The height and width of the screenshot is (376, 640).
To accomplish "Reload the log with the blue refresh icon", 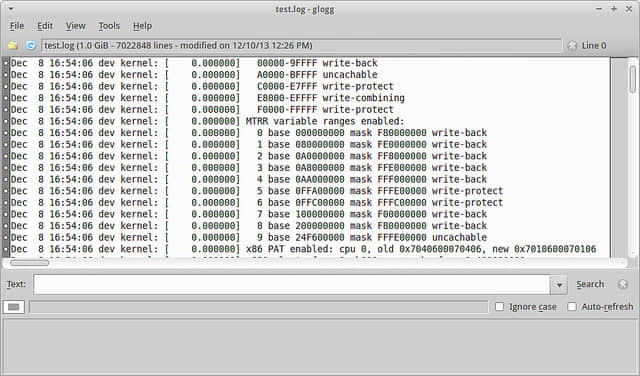I will tap(31, 45).
